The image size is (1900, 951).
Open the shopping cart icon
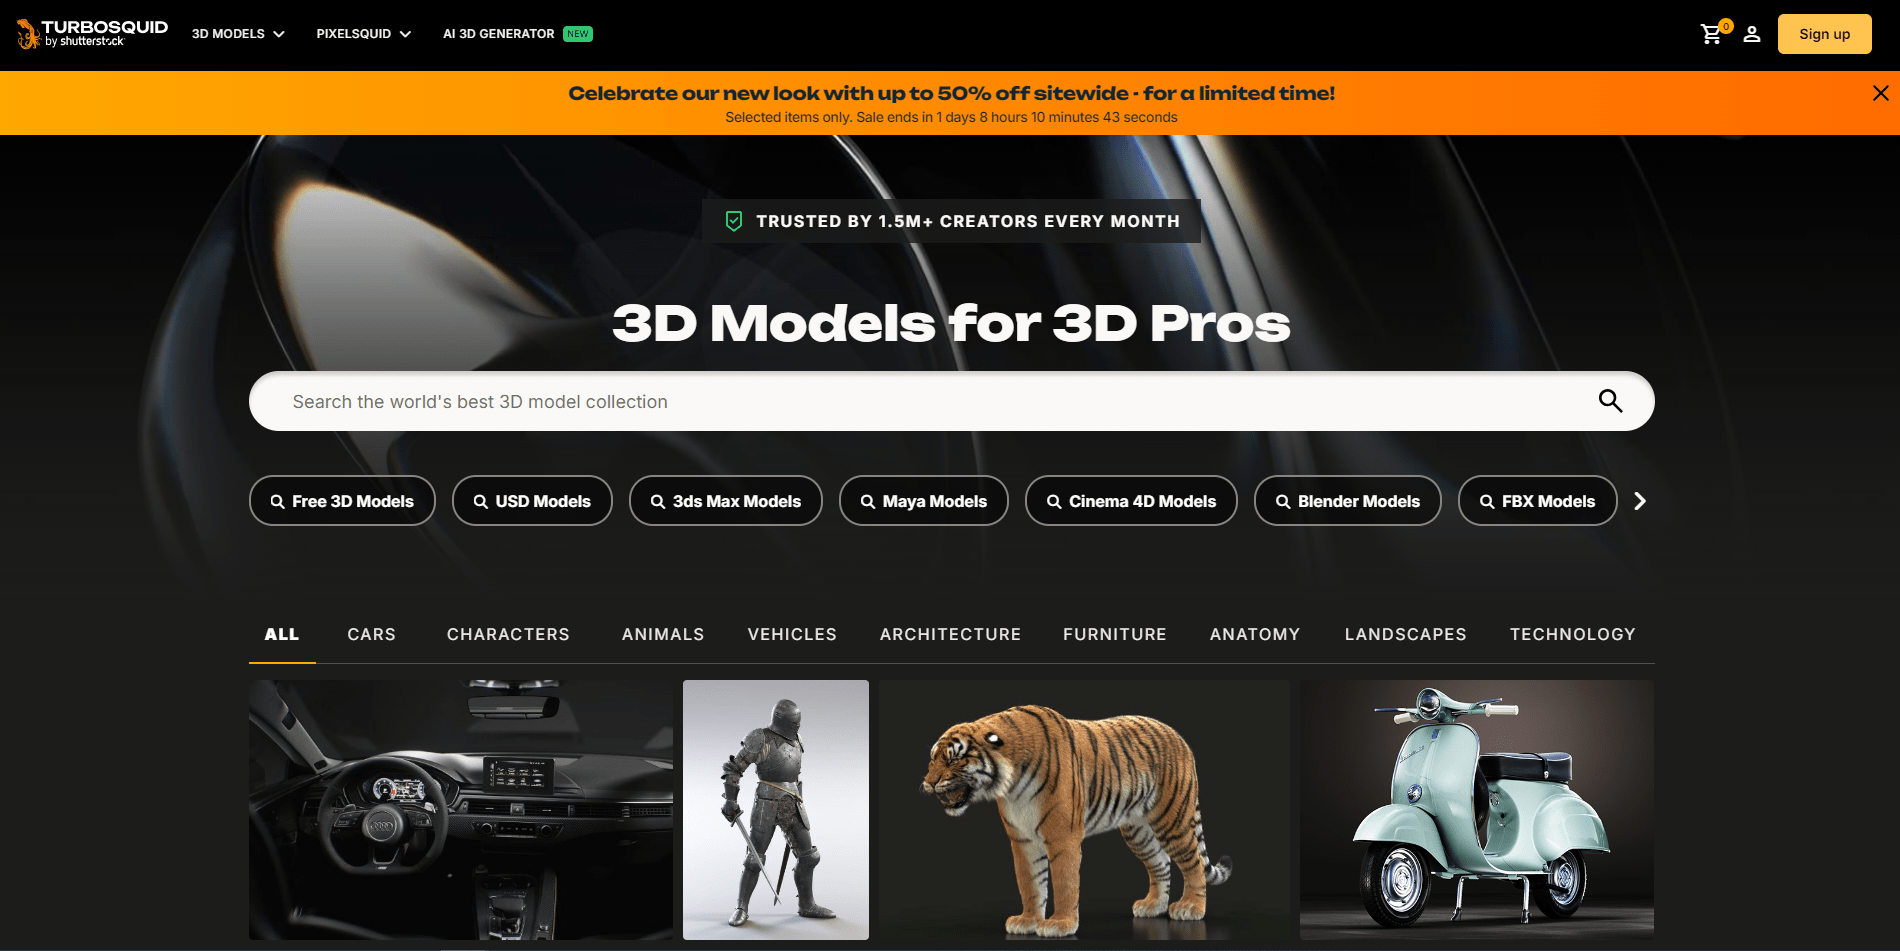[x=1712, y=34]
